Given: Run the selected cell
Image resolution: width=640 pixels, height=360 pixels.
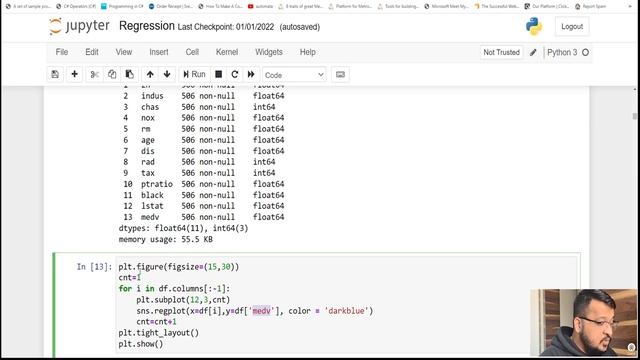Looking at the screenshot, I should pos(194,75).
